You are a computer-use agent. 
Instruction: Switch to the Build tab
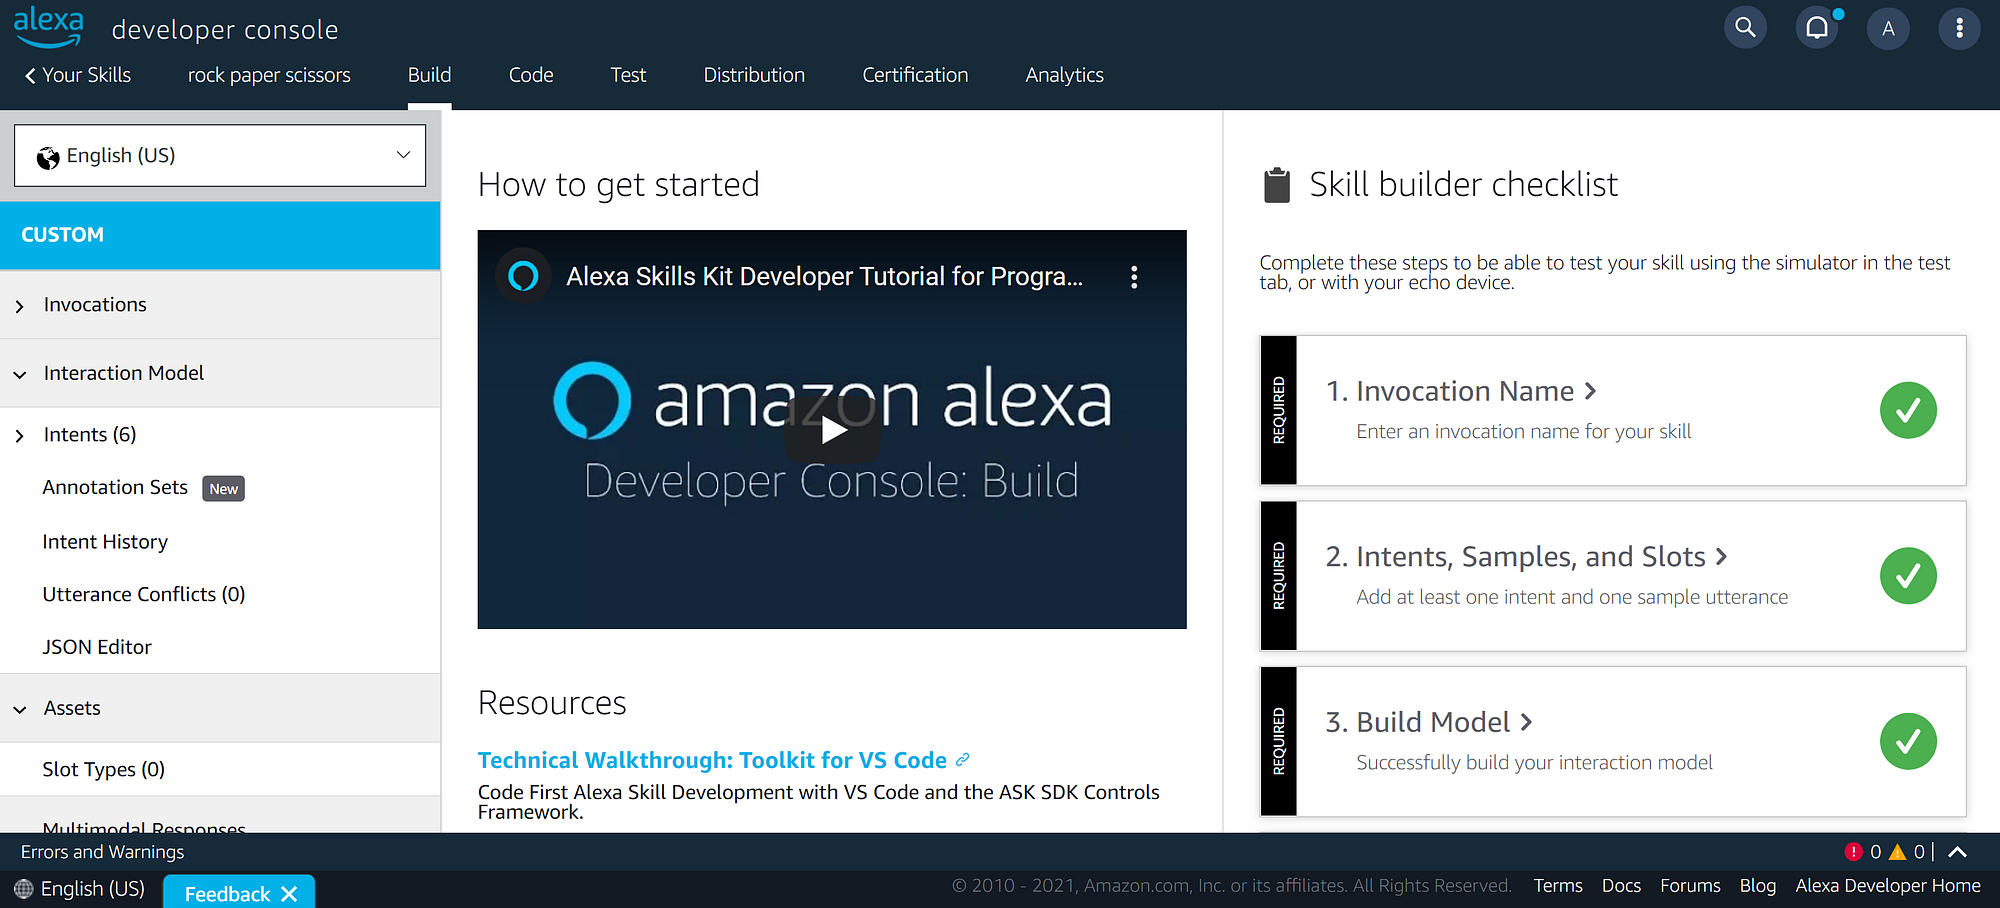tap(429, 75)
